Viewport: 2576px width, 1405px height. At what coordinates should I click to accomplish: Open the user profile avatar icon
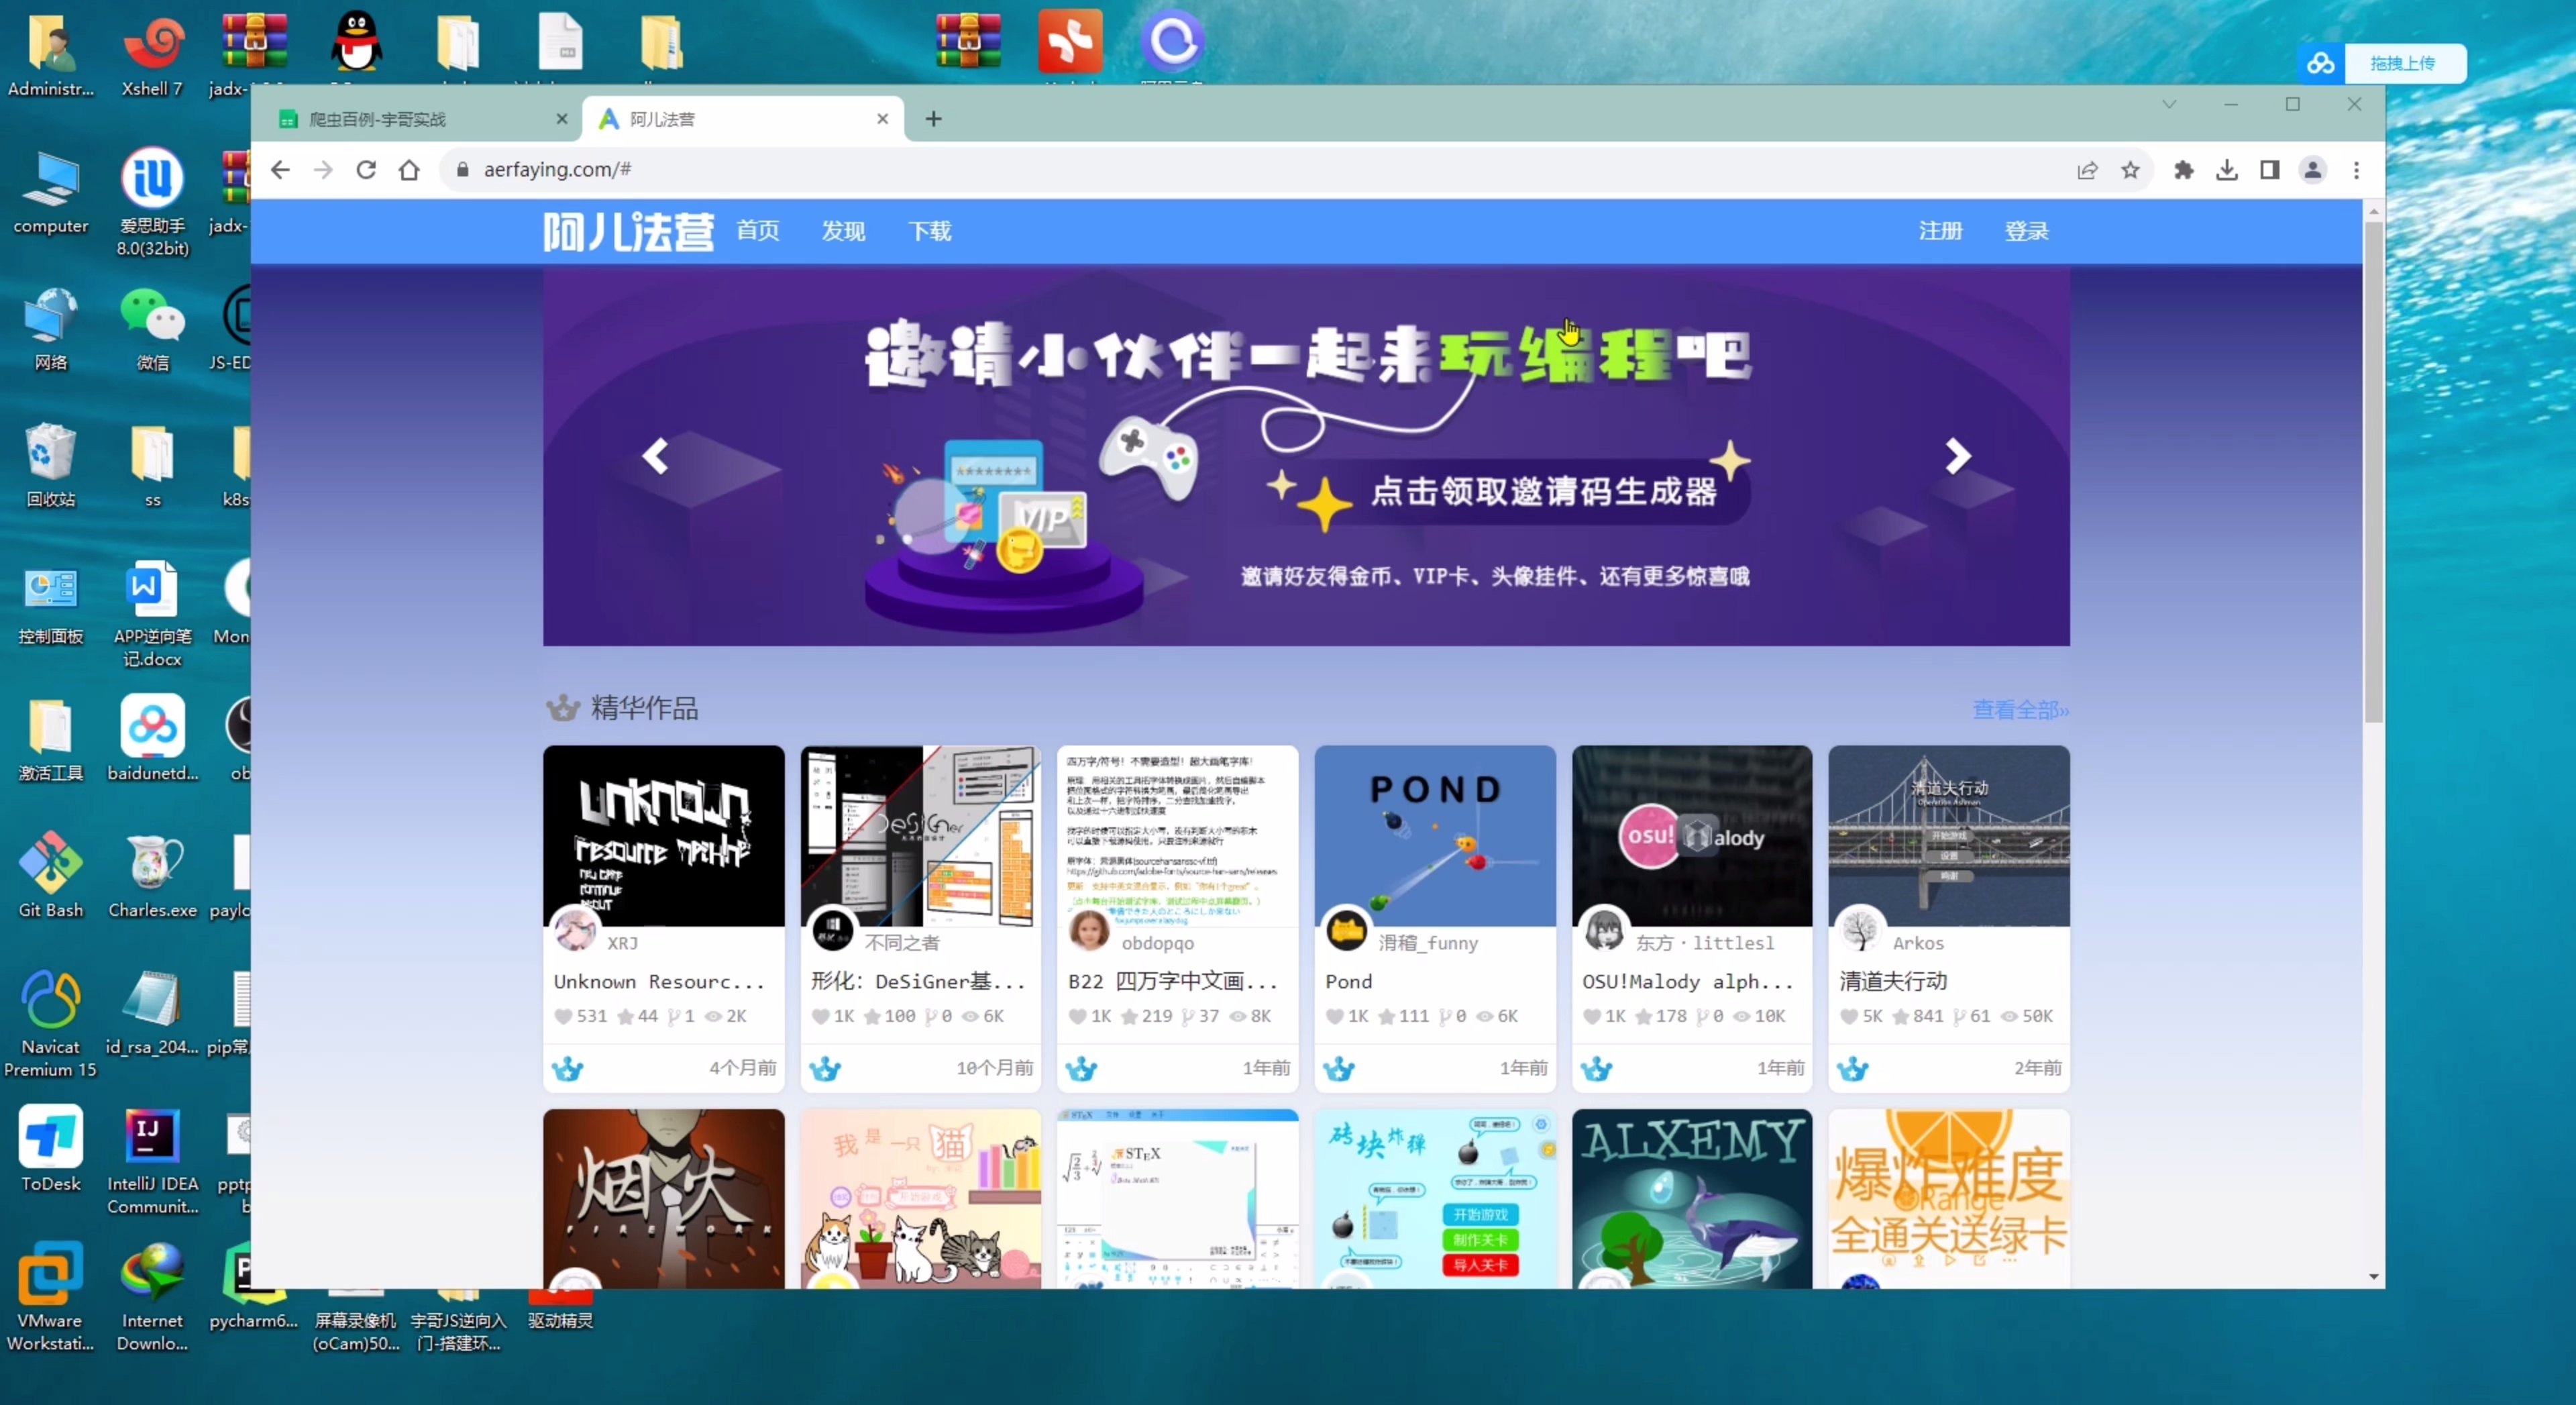(2313, 170)
